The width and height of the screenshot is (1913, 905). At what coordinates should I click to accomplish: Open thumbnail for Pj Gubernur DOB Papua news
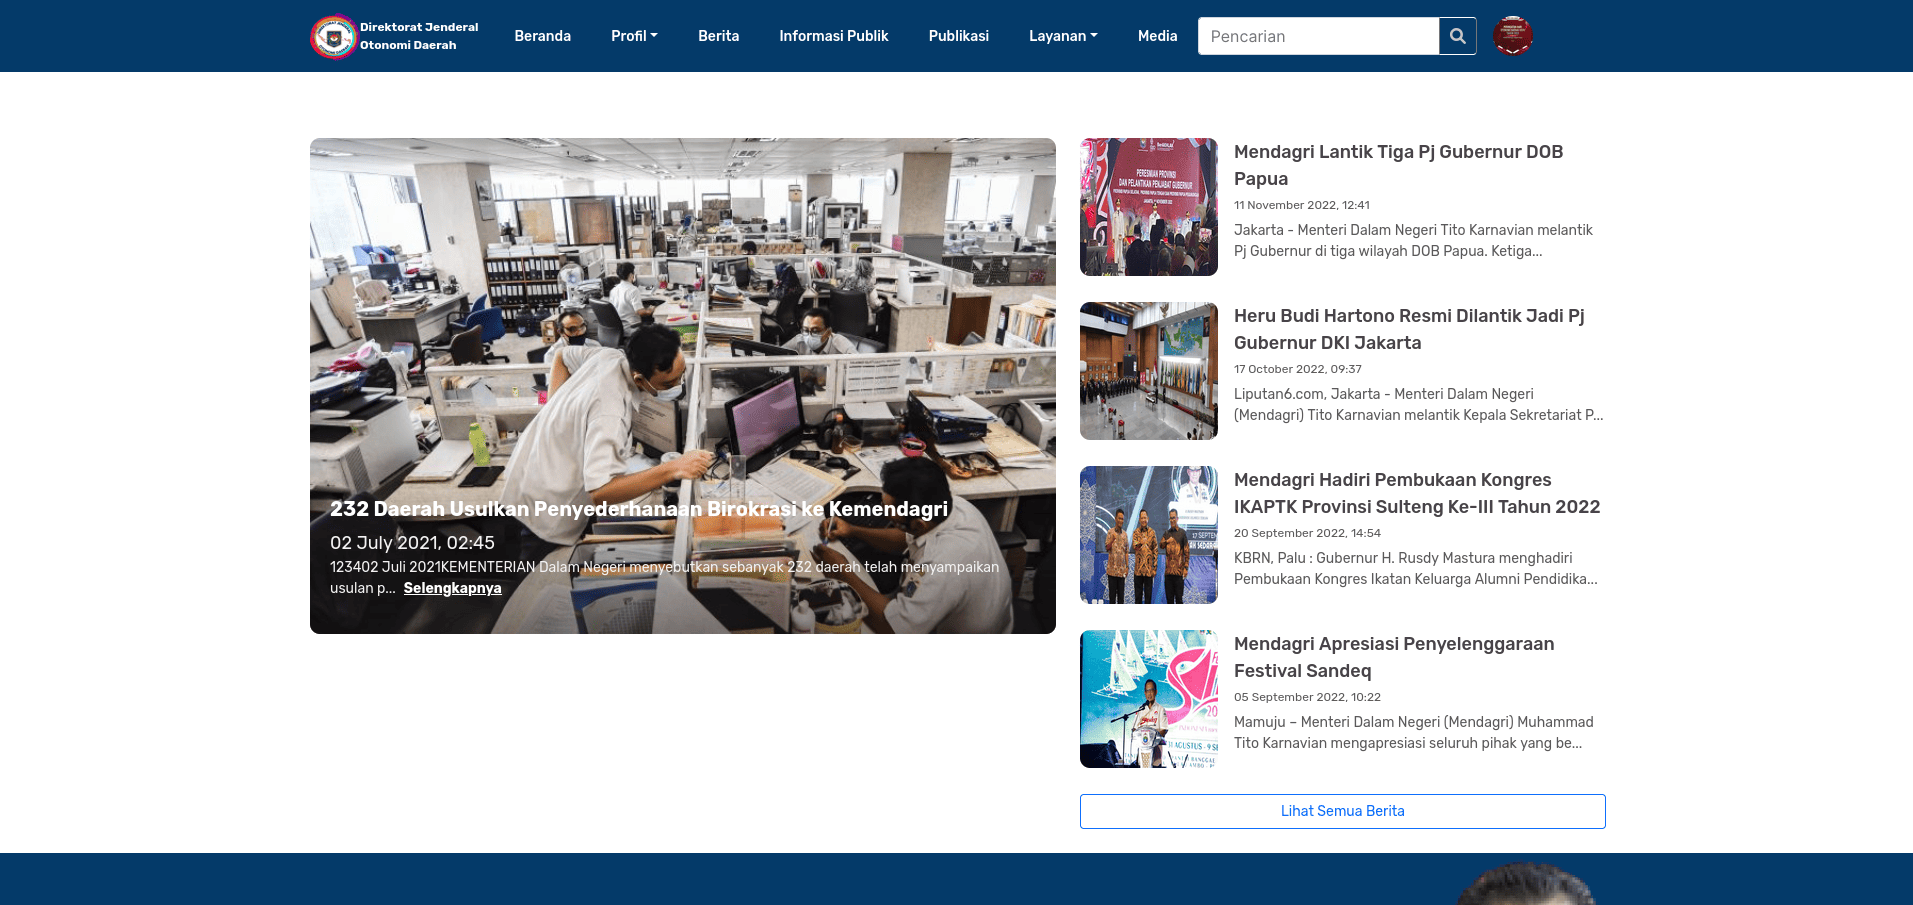pos(1149,207)
